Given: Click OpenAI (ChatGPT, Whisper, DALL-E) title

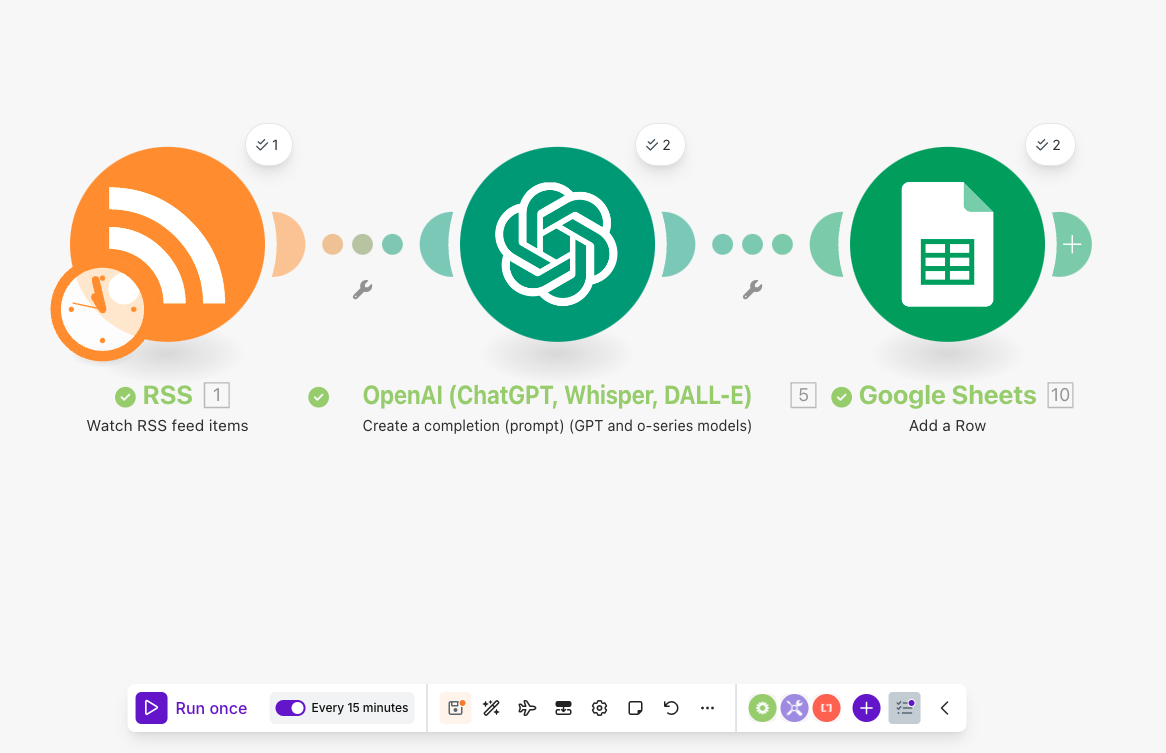Looking at the screenshot, I should [557, 395].
